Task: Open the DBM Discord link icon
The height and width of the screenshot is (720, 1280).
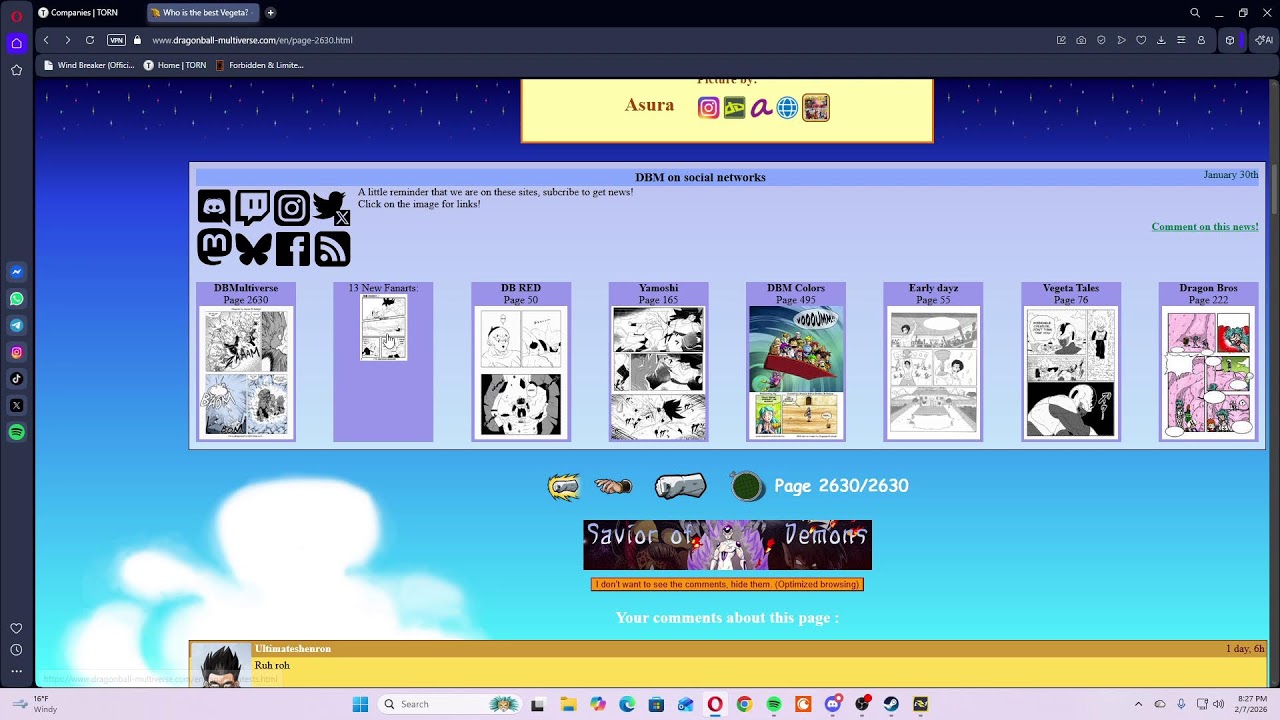Action: pos(214,207)
